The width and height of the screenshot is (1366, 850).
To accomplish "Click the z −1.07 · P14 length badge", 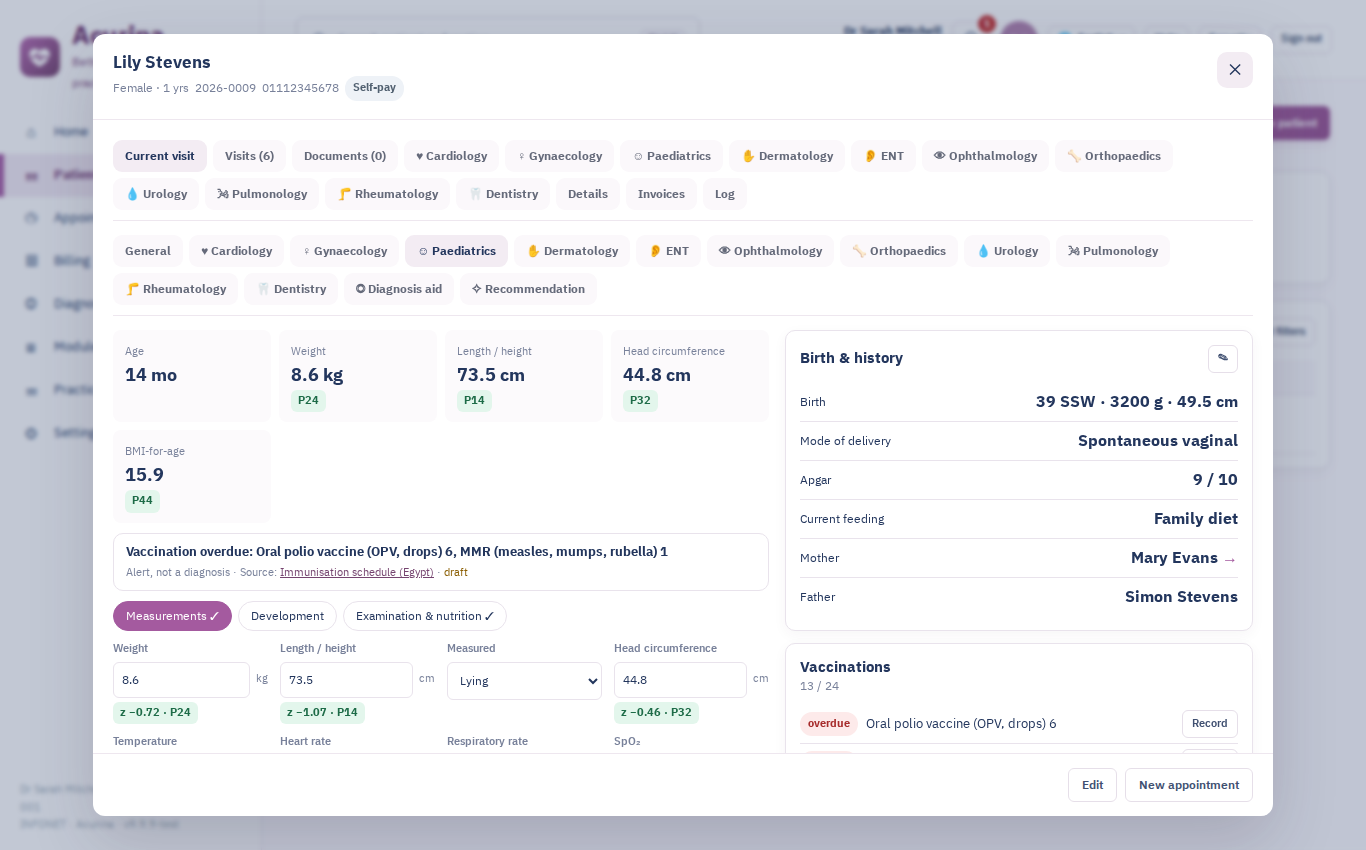I will click(322, 713).
